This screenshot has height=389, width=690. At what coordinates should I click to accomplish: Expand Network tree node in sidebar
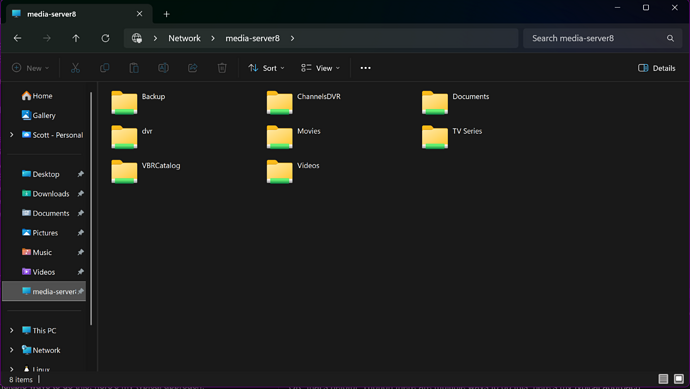pos(12,350)
